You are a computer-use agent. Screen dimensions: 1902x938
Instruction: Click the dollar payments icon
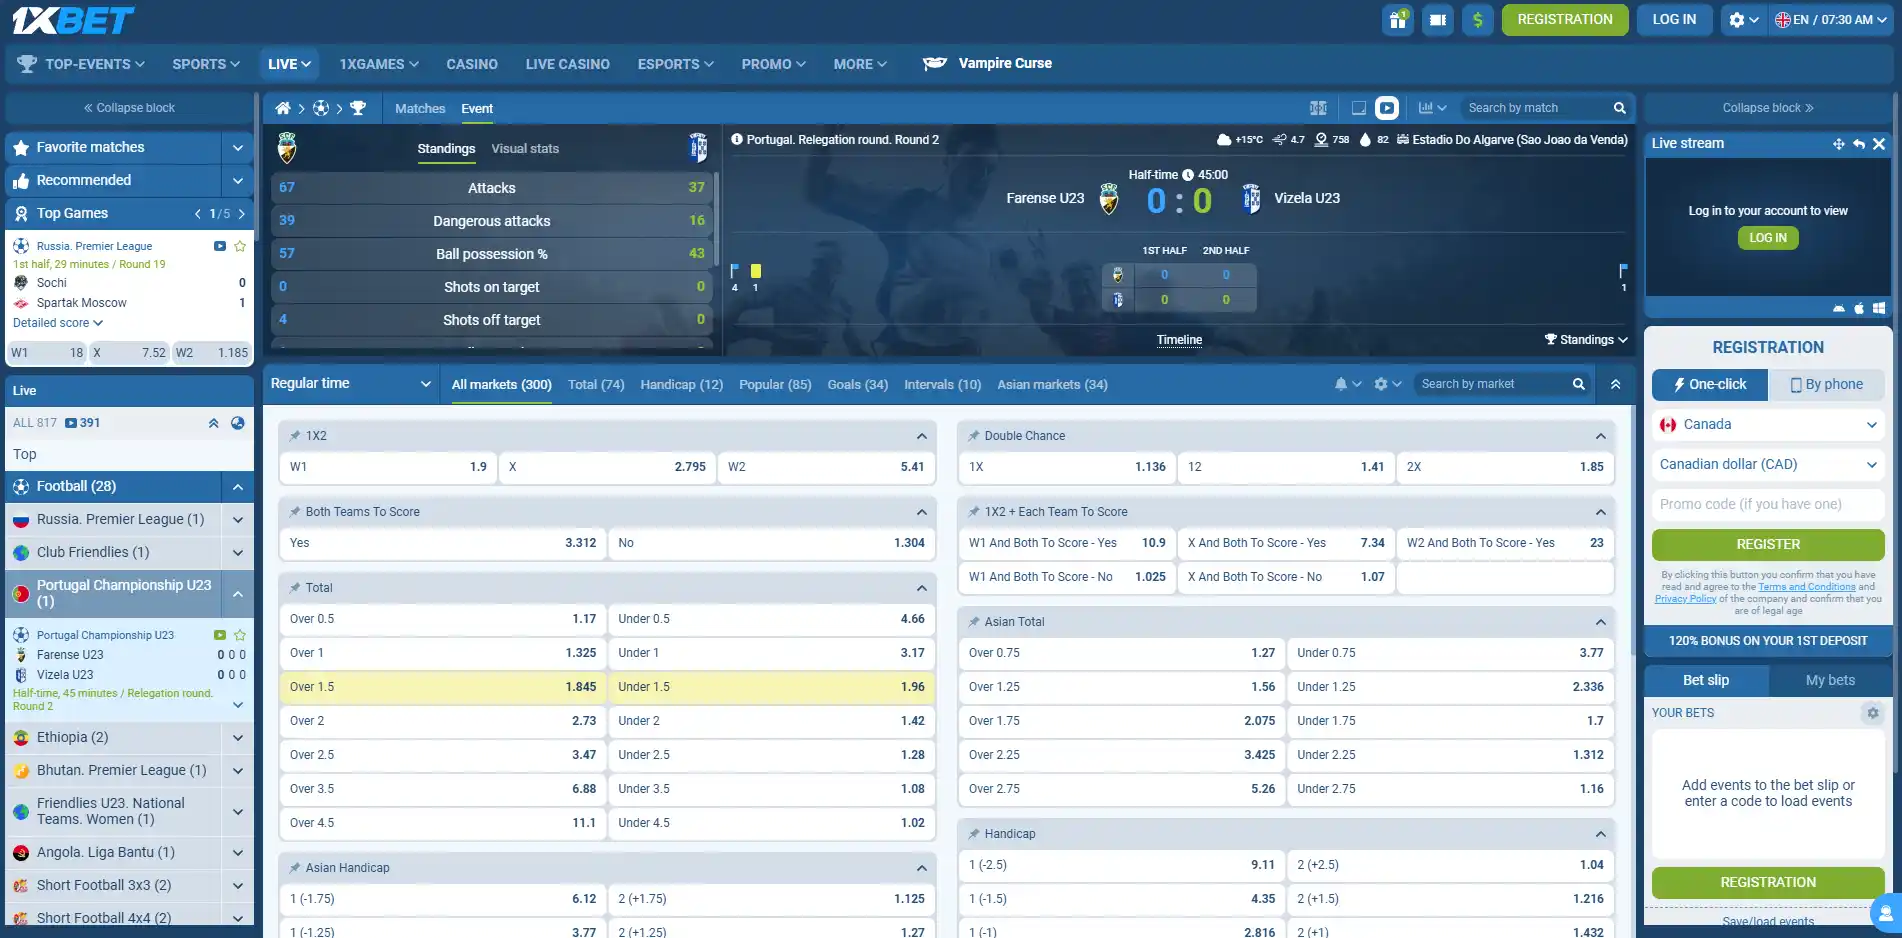(1477, 20)
